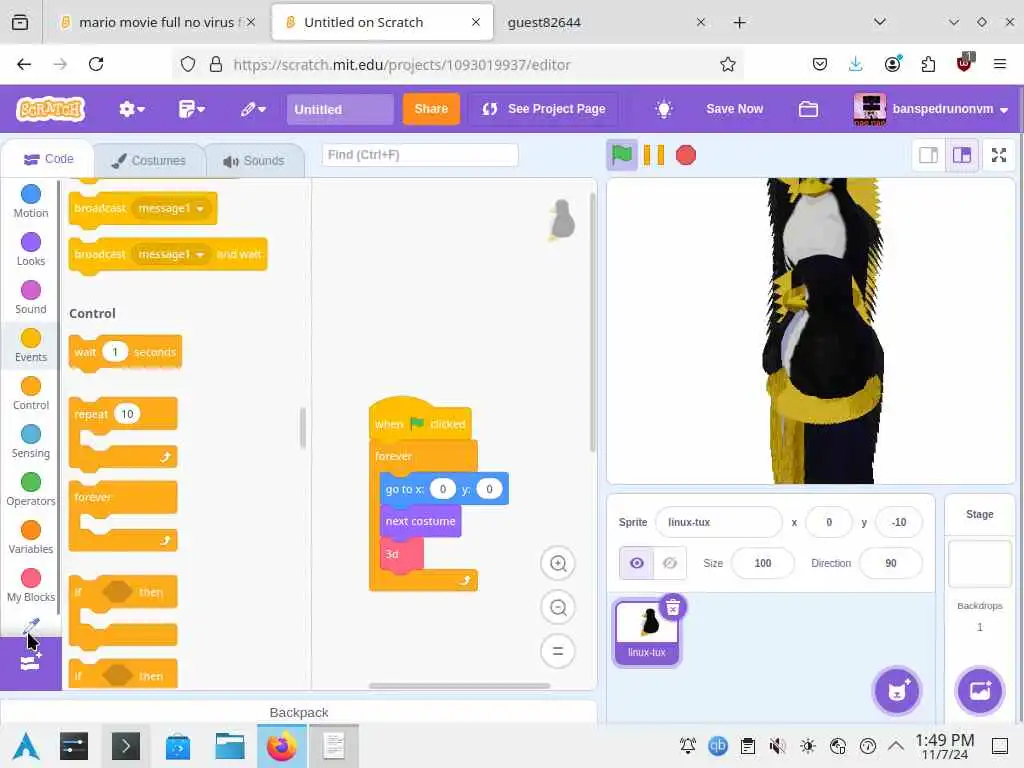Click the next costume block in script
This screenshot has width=1024, height=768.
click(421, 521)
